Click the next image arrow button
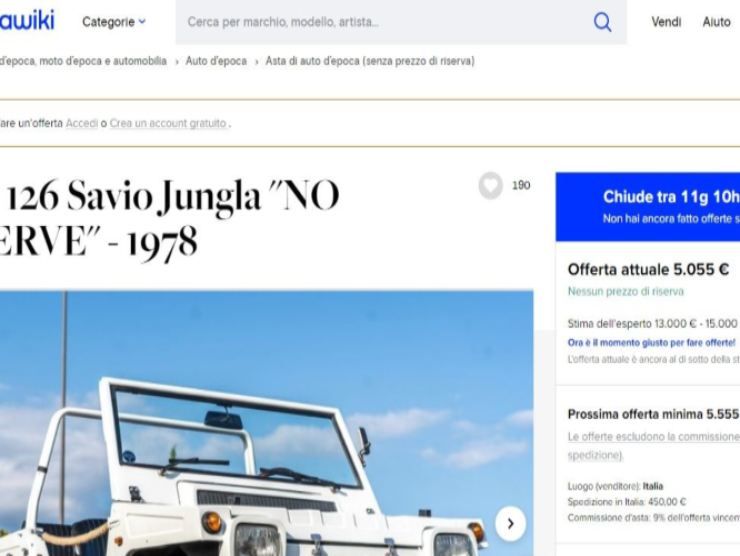 tap(510, 523)
